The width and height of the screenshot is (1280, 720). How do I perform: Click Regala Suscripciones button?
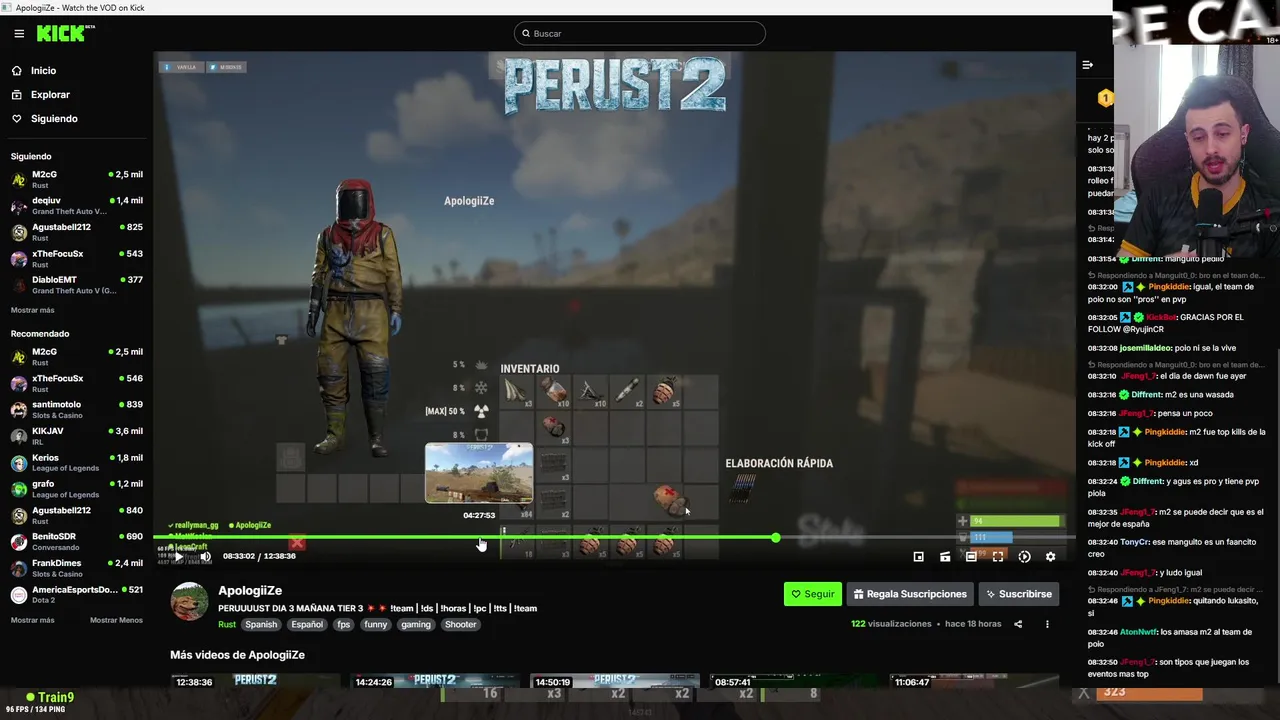(910, 594)
